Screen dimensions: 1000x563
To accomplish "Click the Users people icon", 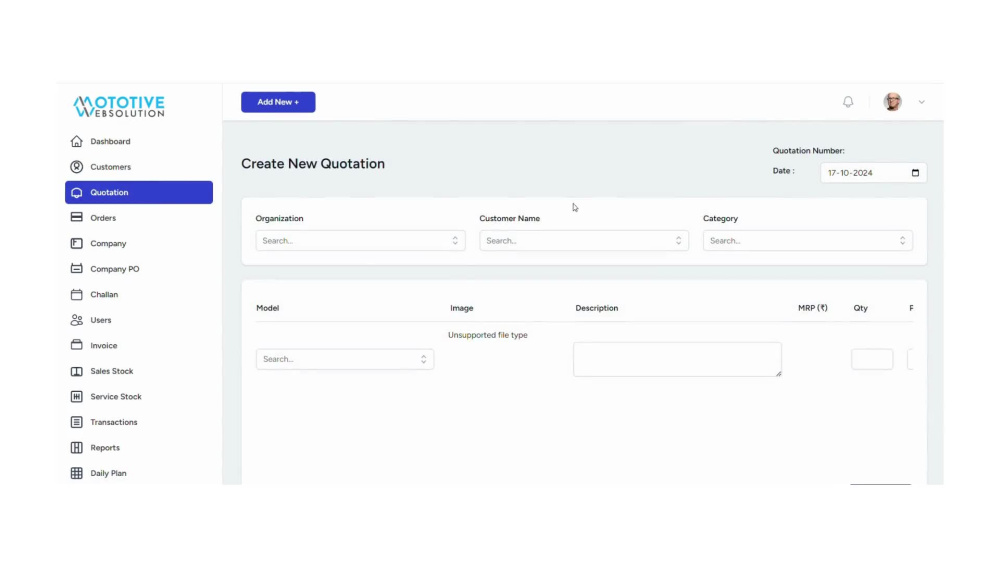I will click(x=77, y=319).
